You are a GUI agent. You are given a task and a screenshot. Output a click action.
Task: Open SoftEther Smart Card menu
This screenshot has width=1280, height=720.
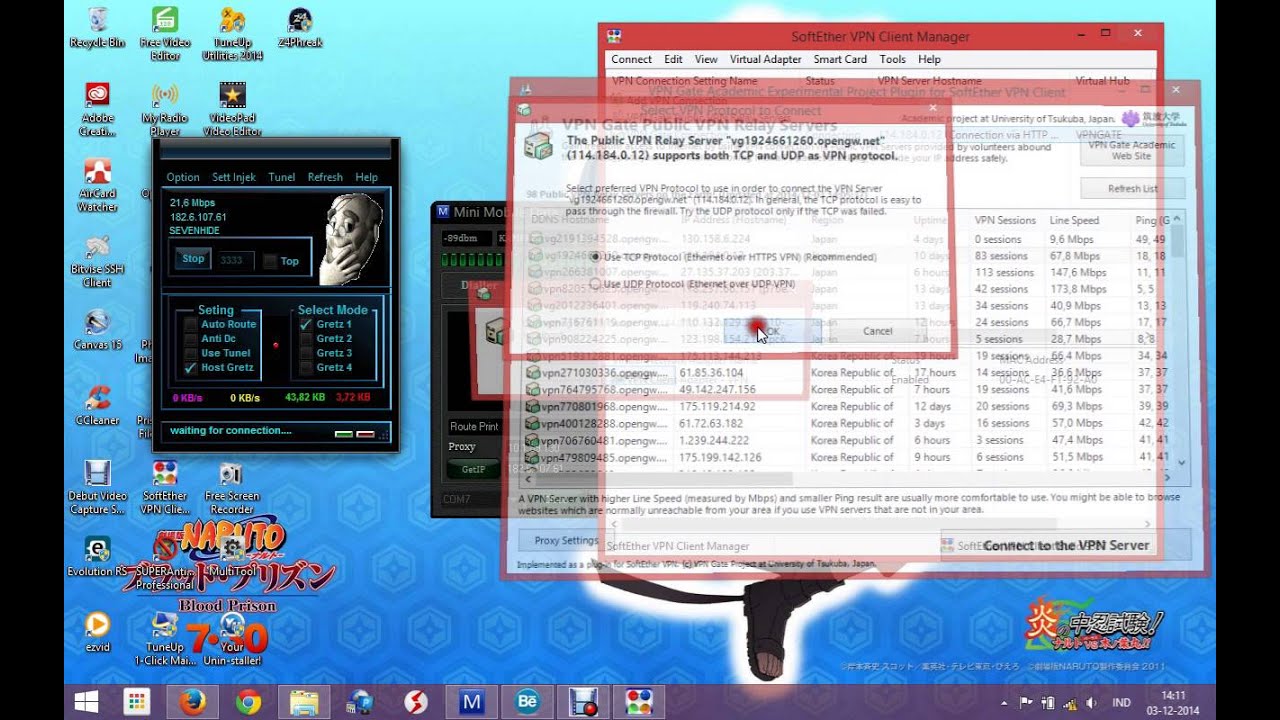[x=840, y=59]
